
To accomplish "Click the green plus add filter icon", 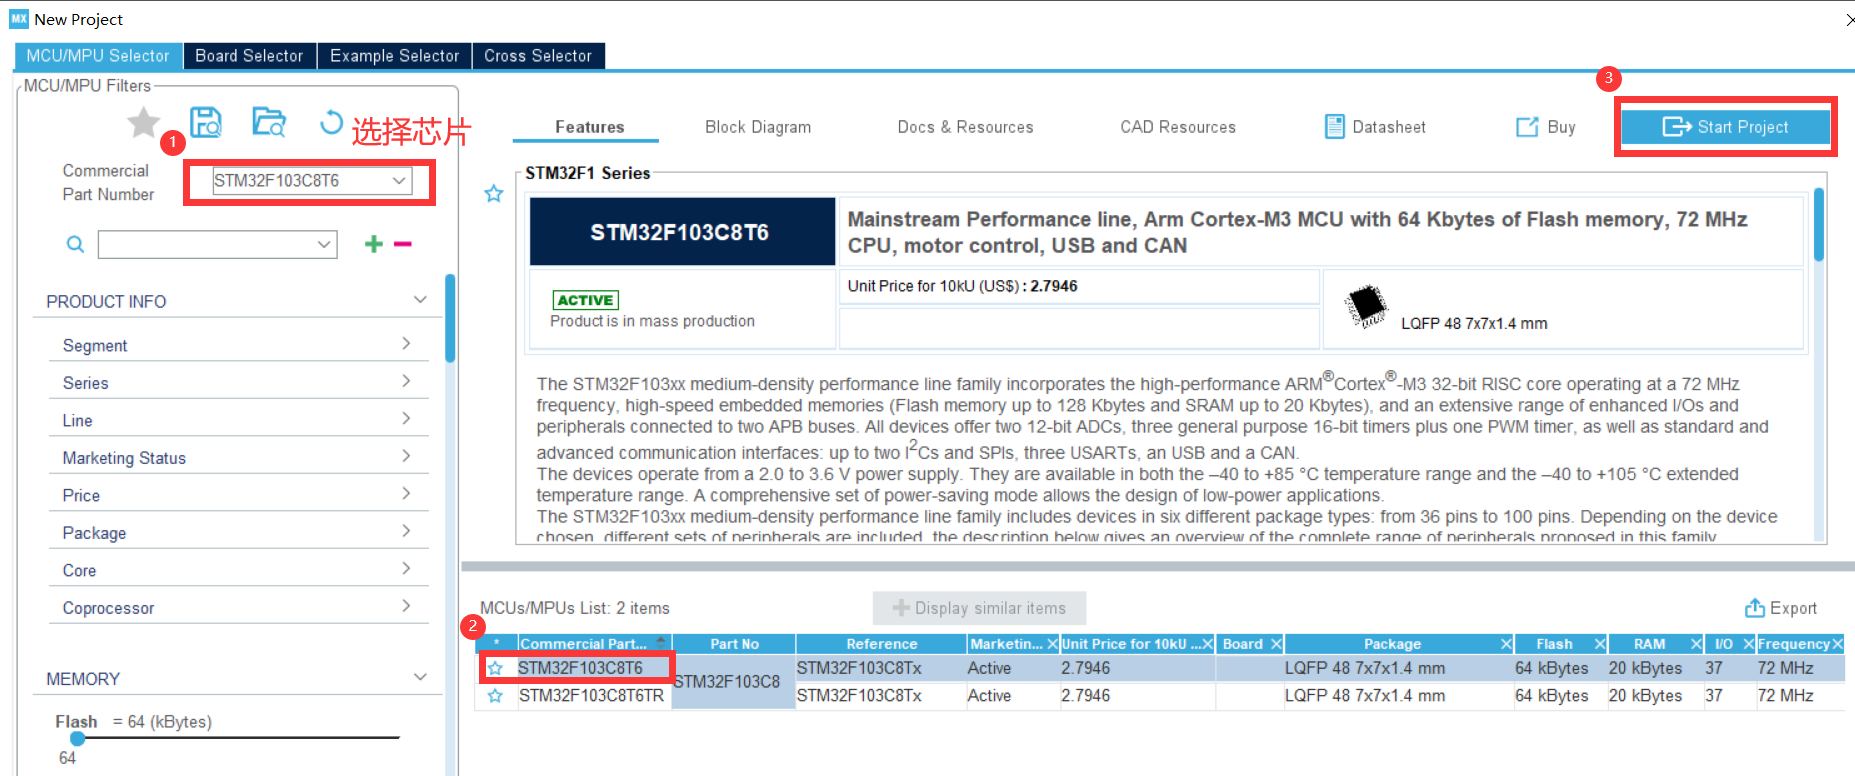I will (374, 244).
